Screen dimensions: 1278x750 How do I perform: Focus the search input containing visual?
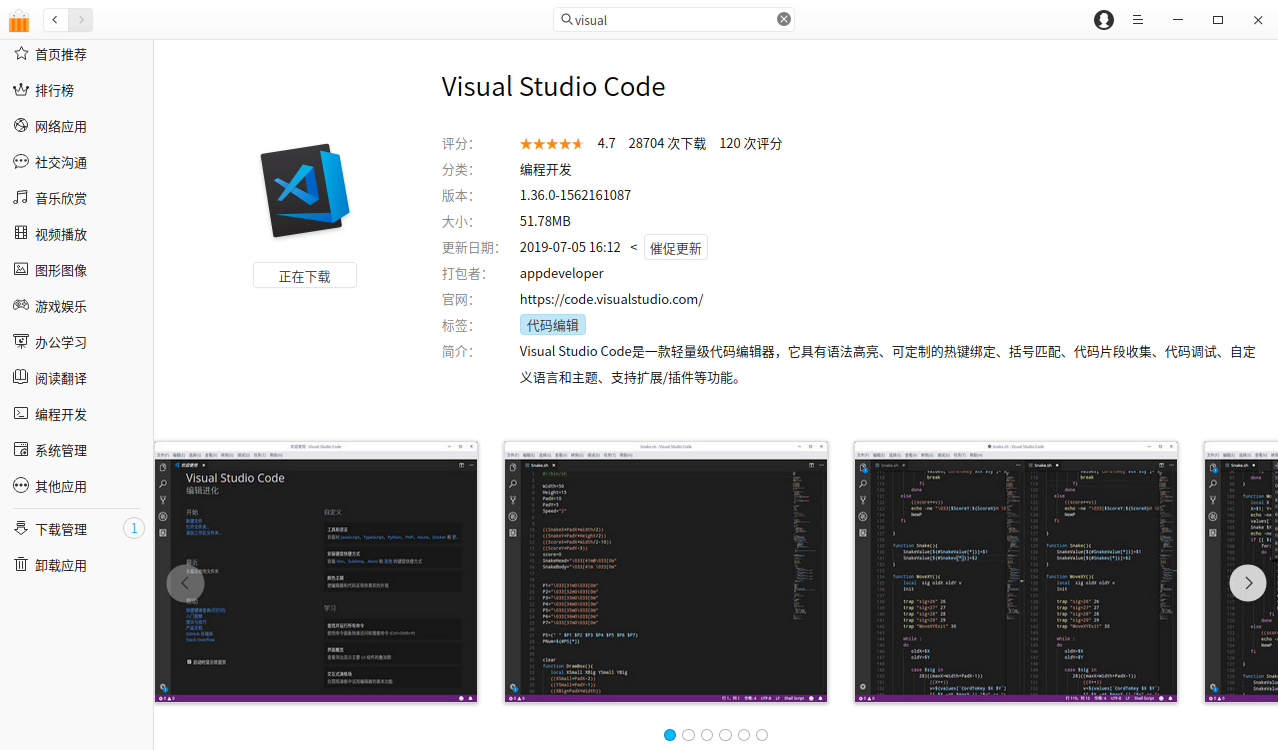674,19
